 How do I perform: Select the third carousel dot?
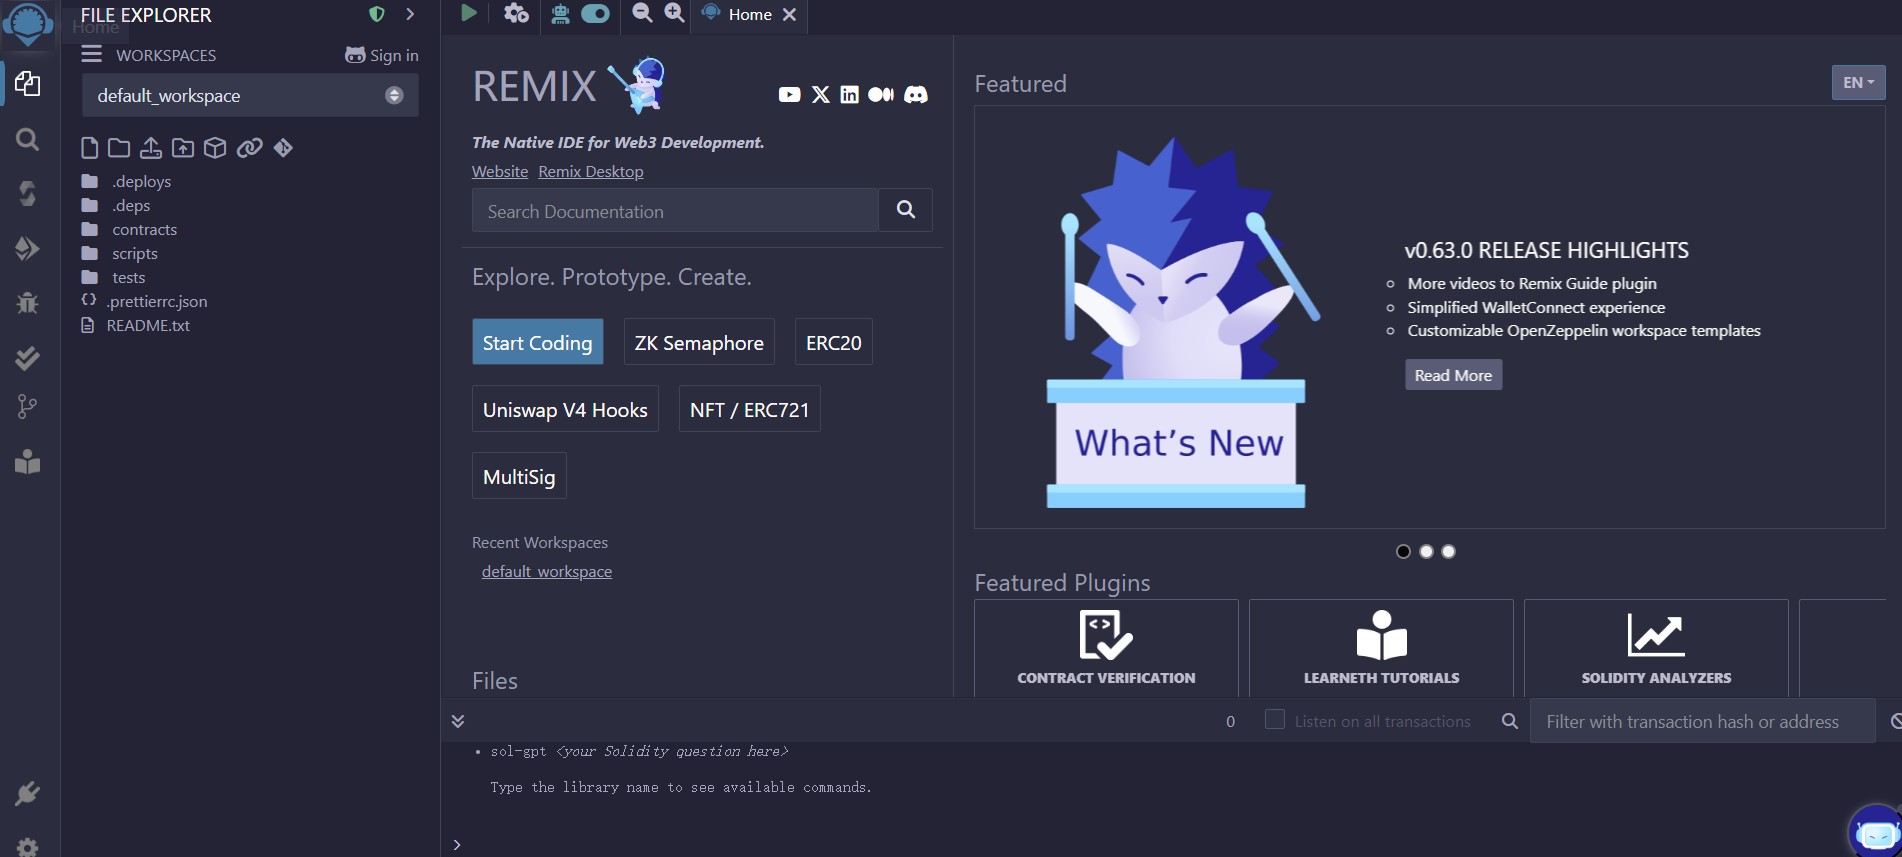coord(1448,551)
